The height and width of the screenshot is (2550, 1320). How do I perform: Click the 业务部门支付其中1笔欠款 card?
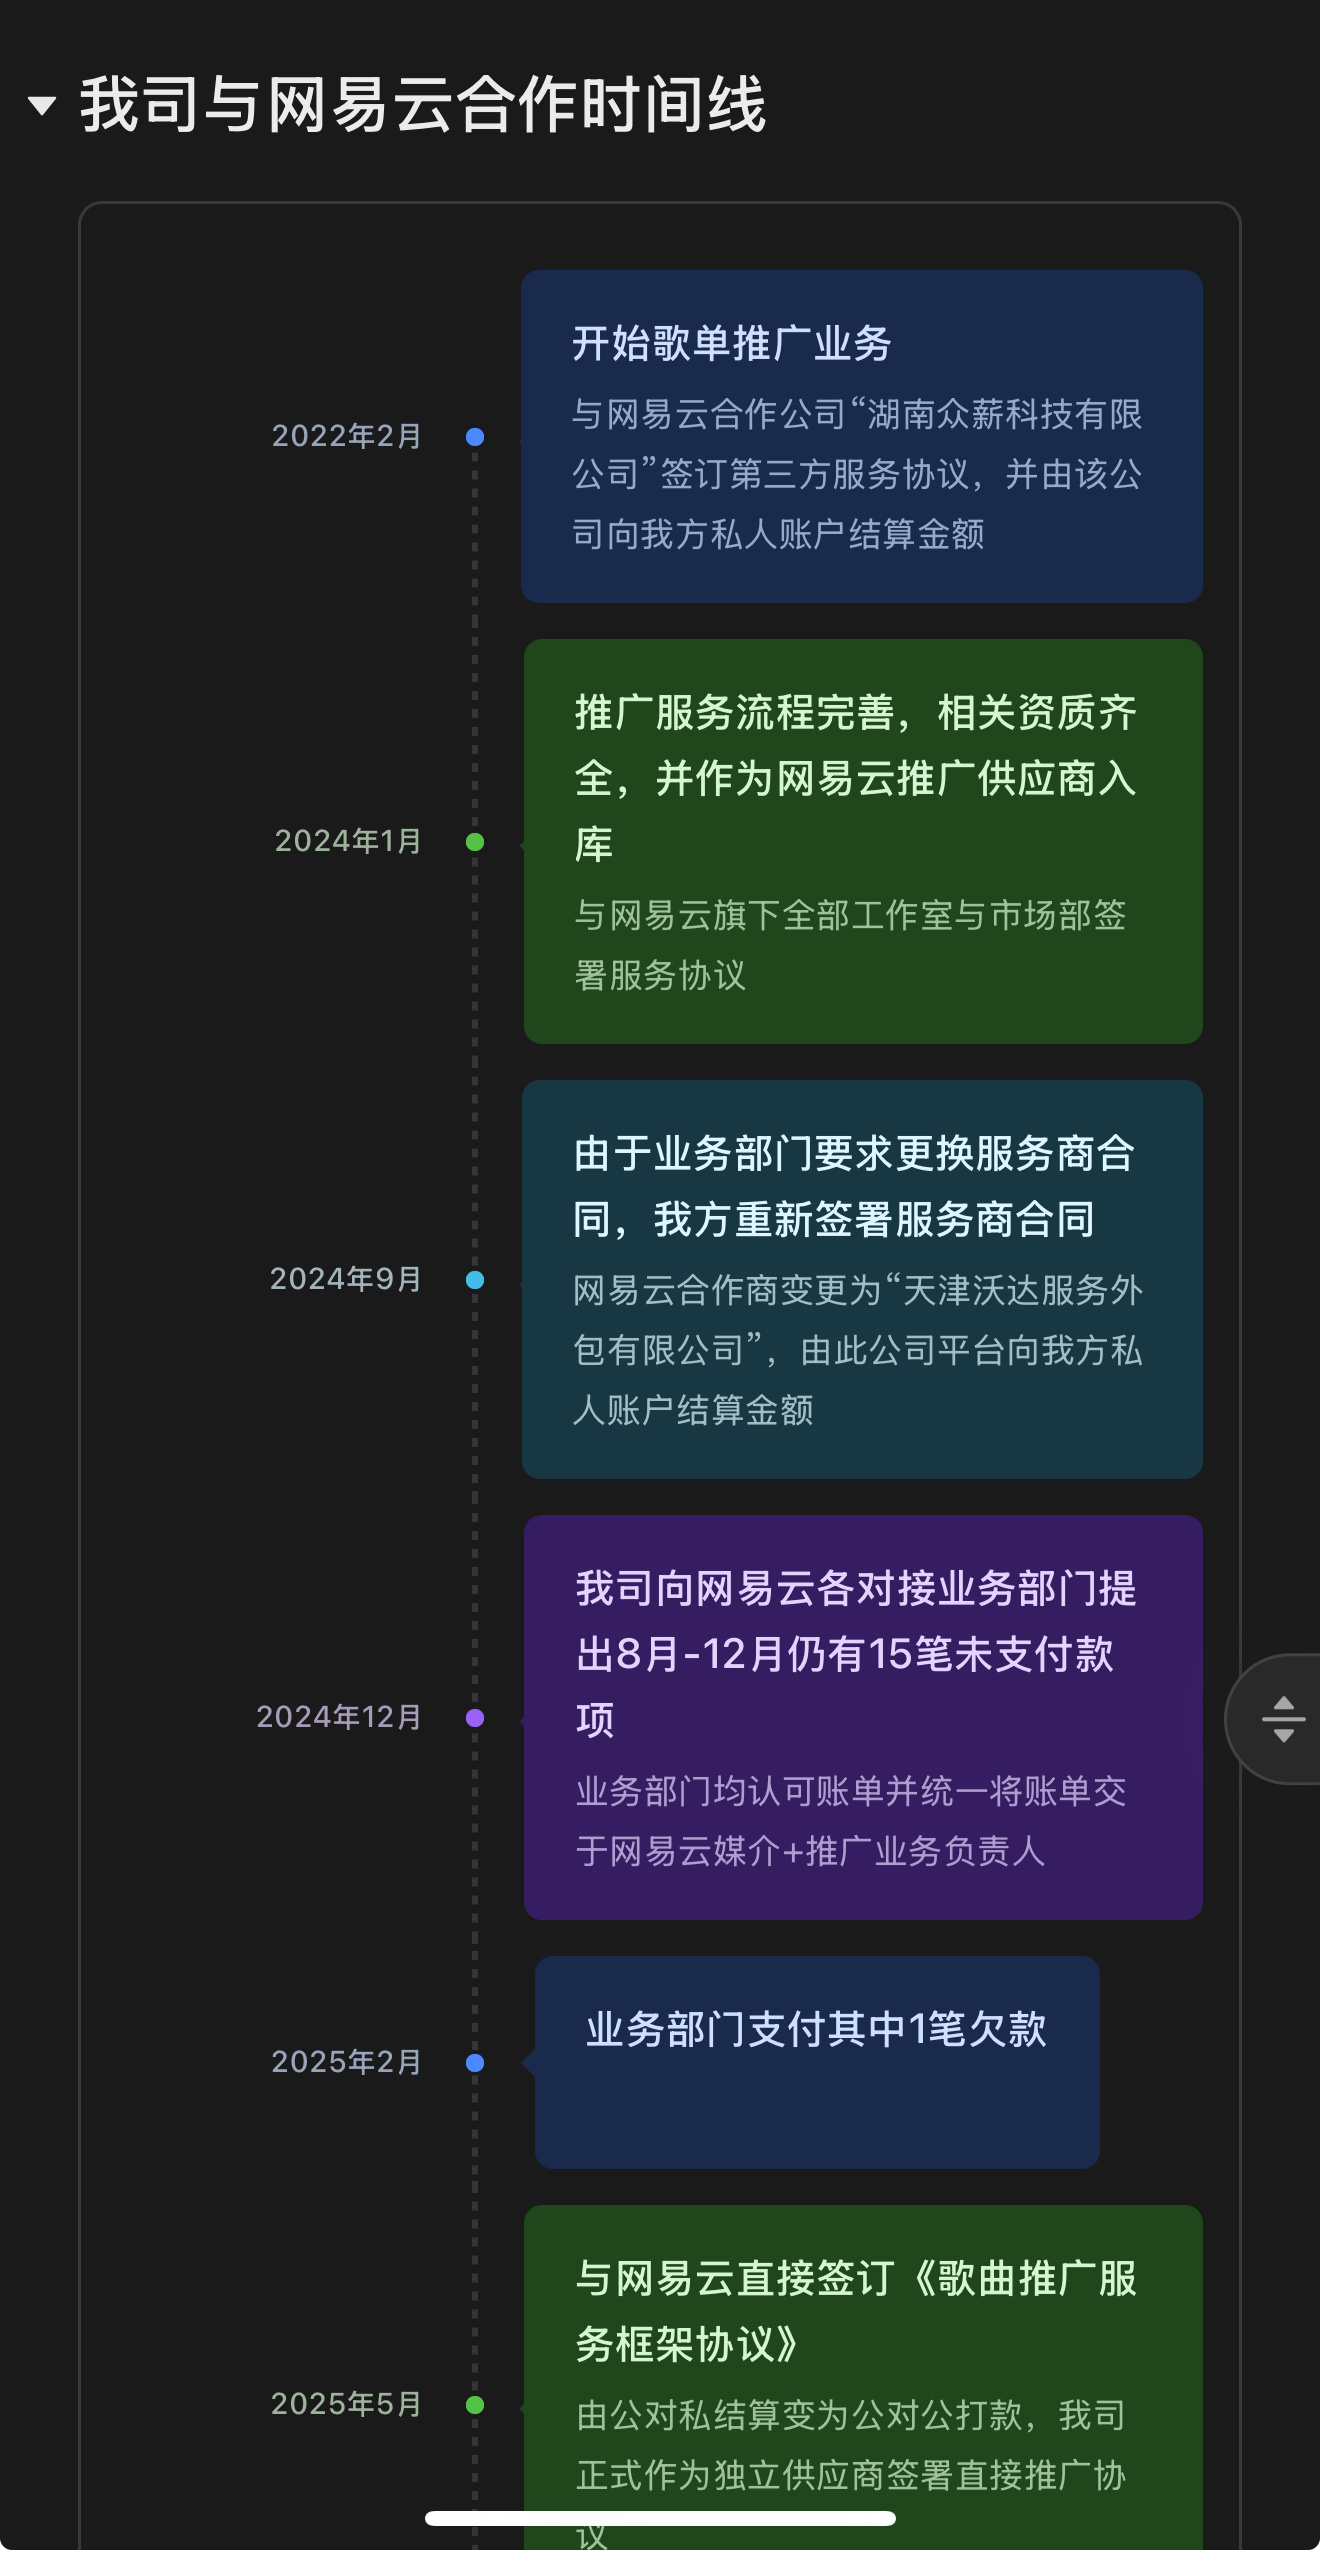pyautogui.click(x=817, y=2062)
